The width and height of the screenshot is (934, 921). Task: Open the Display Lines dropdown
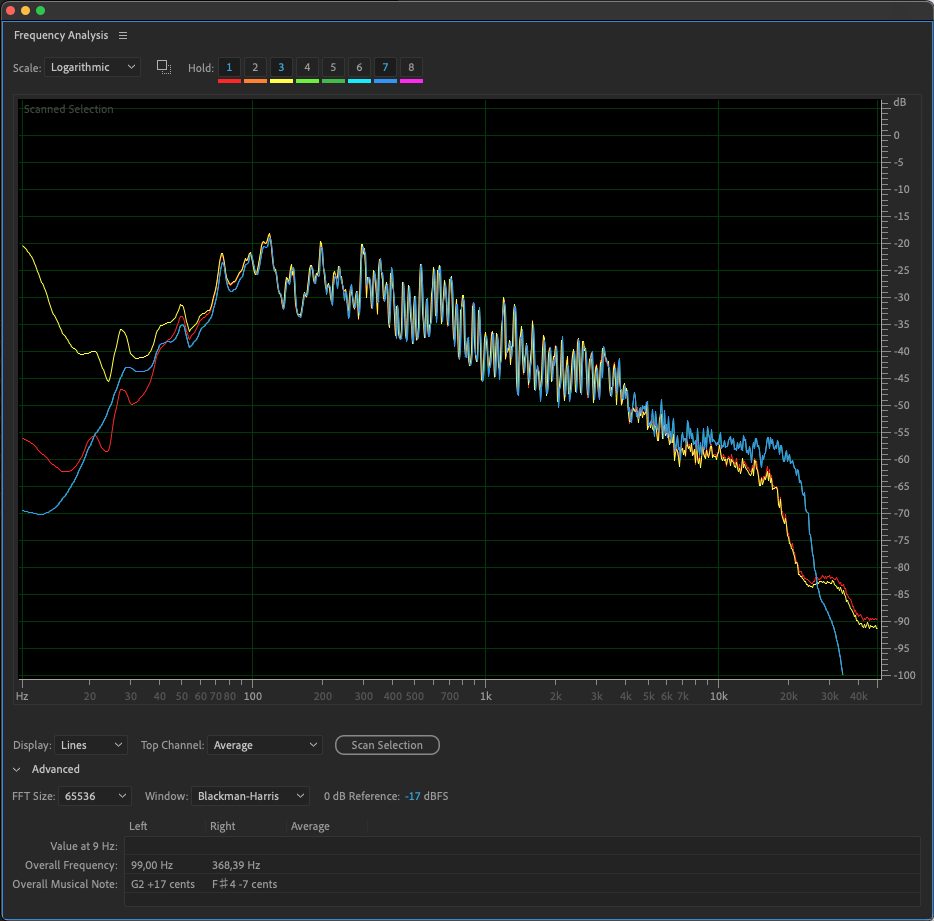pos(91,745)
